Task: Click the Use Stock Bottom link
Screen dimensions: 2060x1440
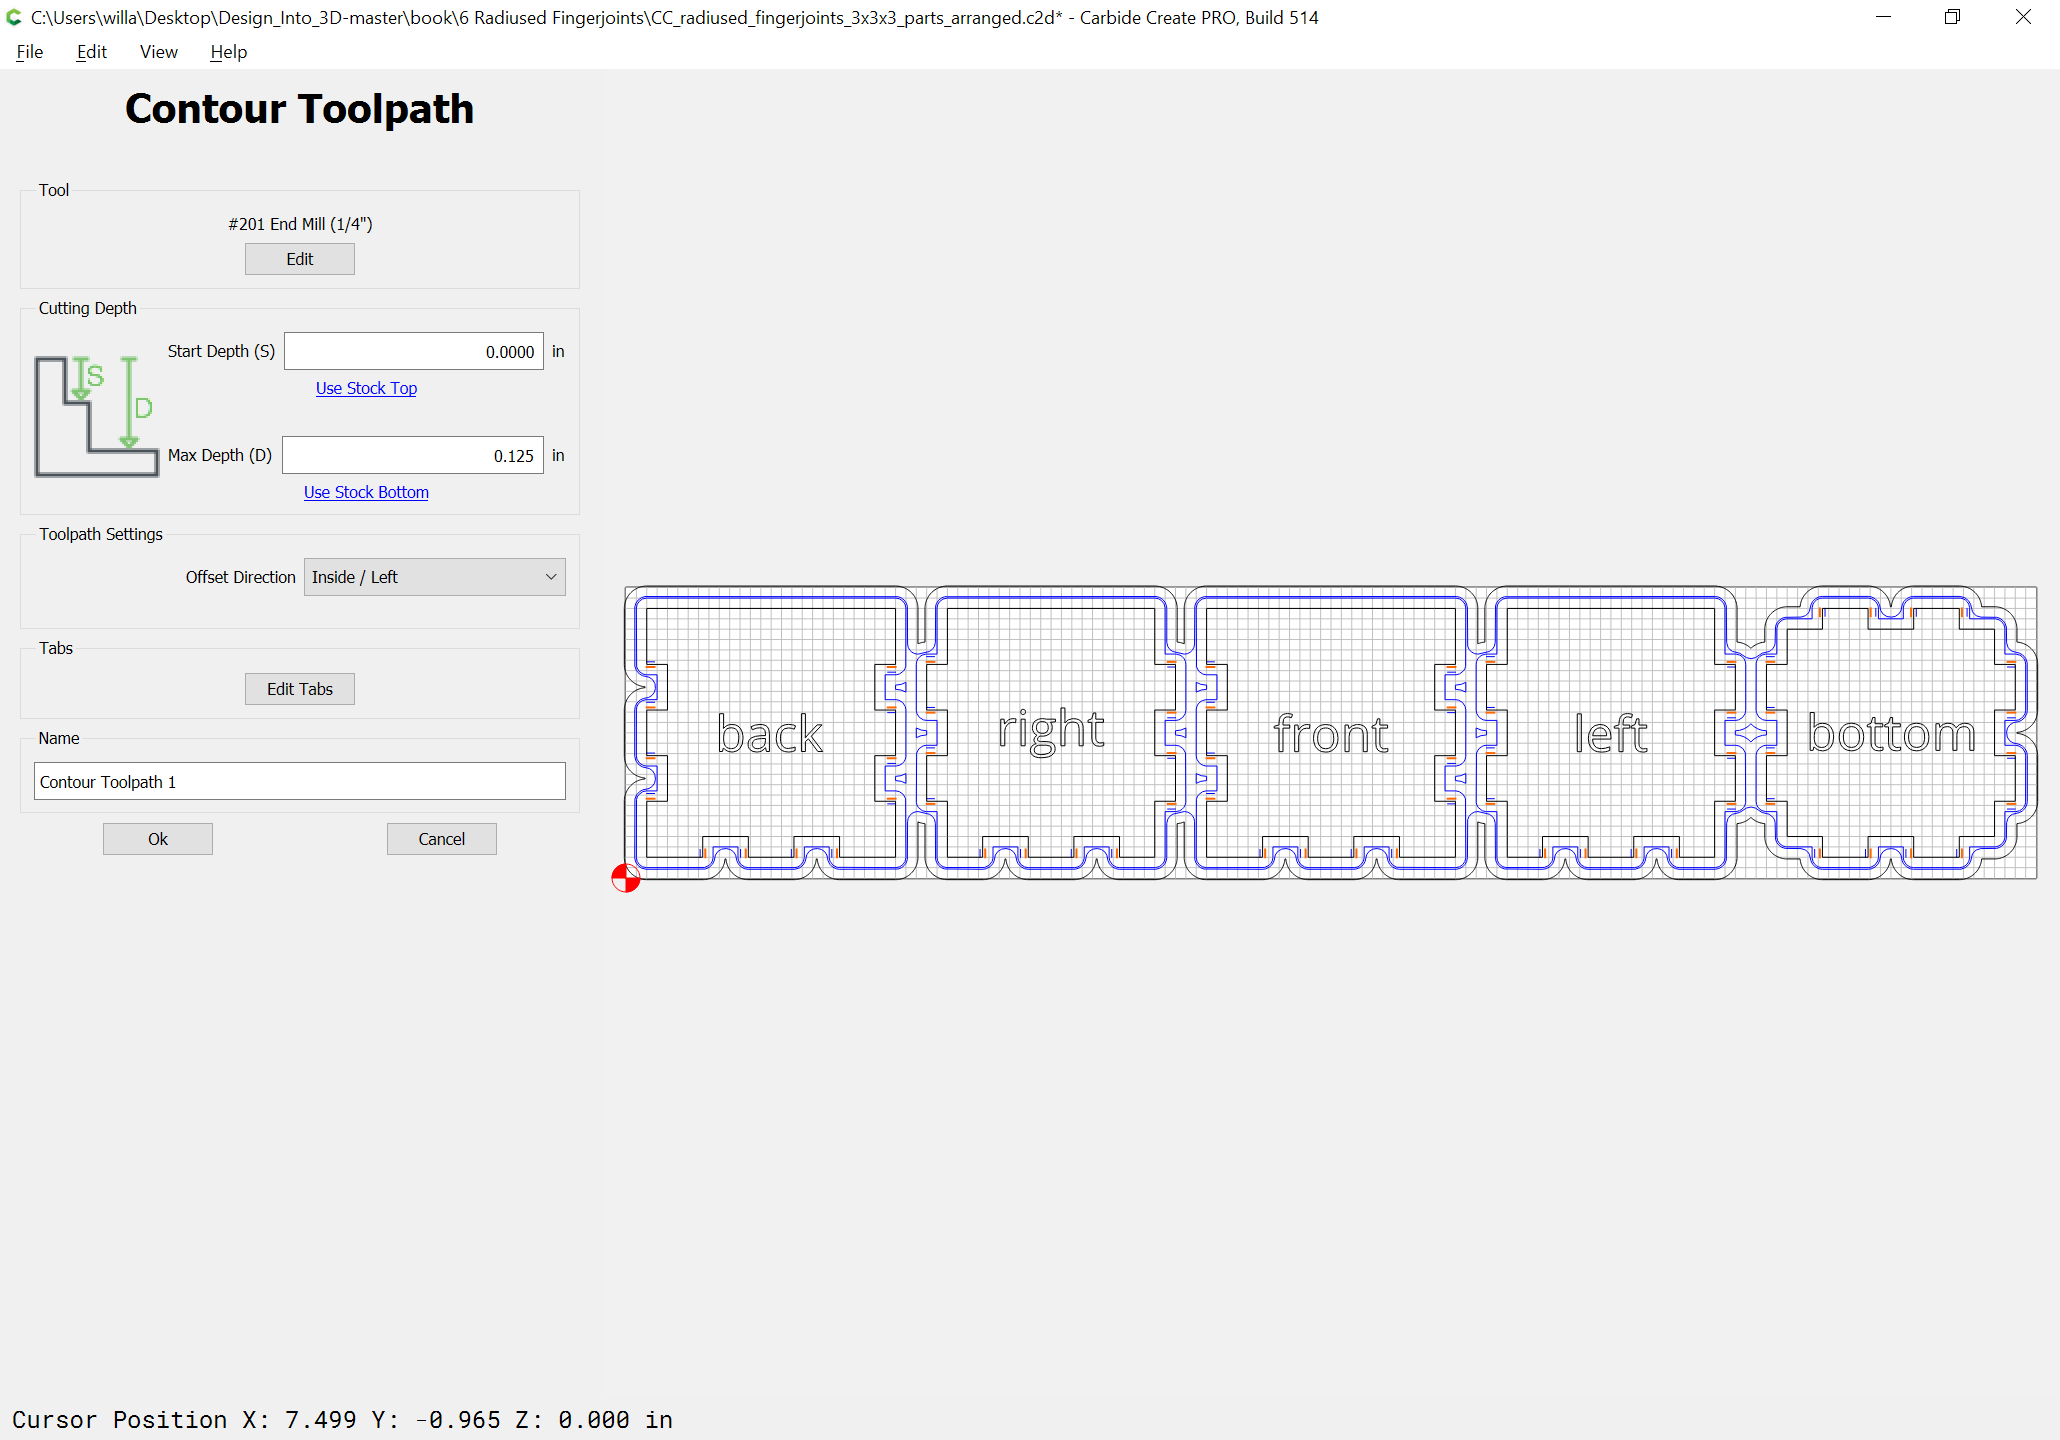Action: tap(366, 492)
